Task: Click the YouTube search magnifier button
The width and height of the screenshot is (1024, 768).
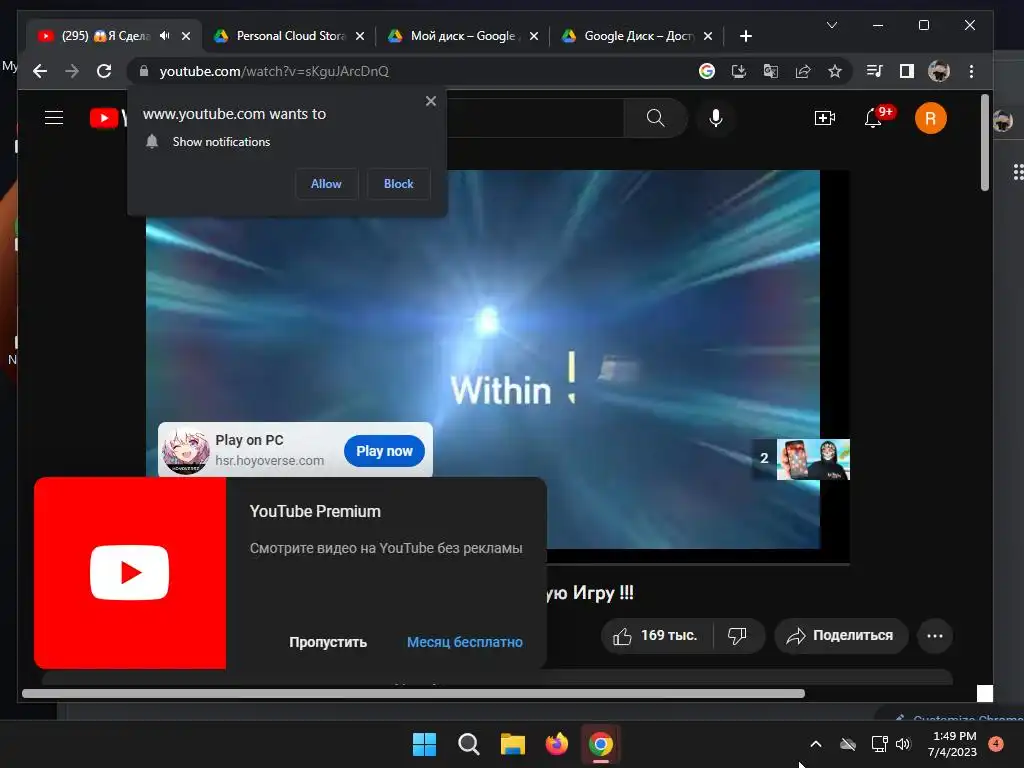Action: [655, 118]
